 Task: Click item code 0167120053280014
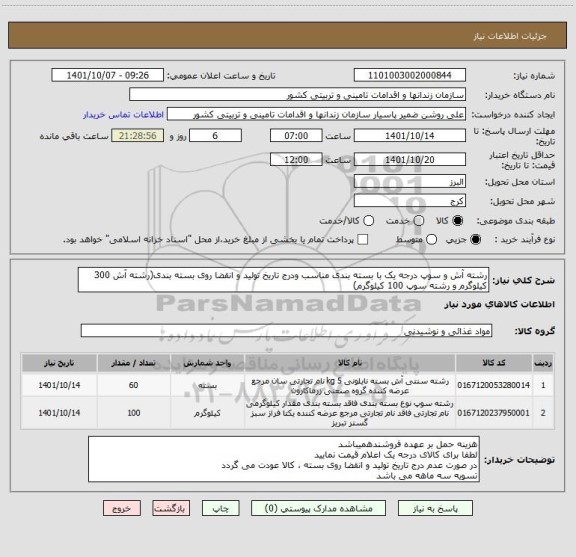(x=493, y=385)
